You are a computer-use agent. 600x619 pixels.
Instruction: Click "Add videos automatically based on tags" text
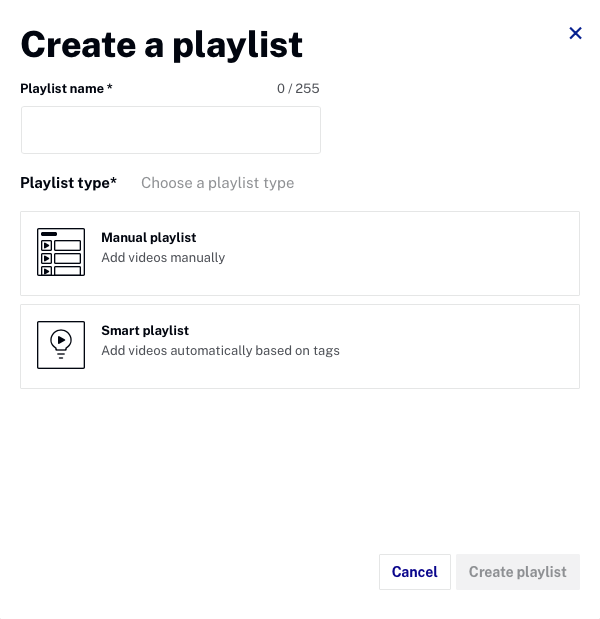(220, 351)
